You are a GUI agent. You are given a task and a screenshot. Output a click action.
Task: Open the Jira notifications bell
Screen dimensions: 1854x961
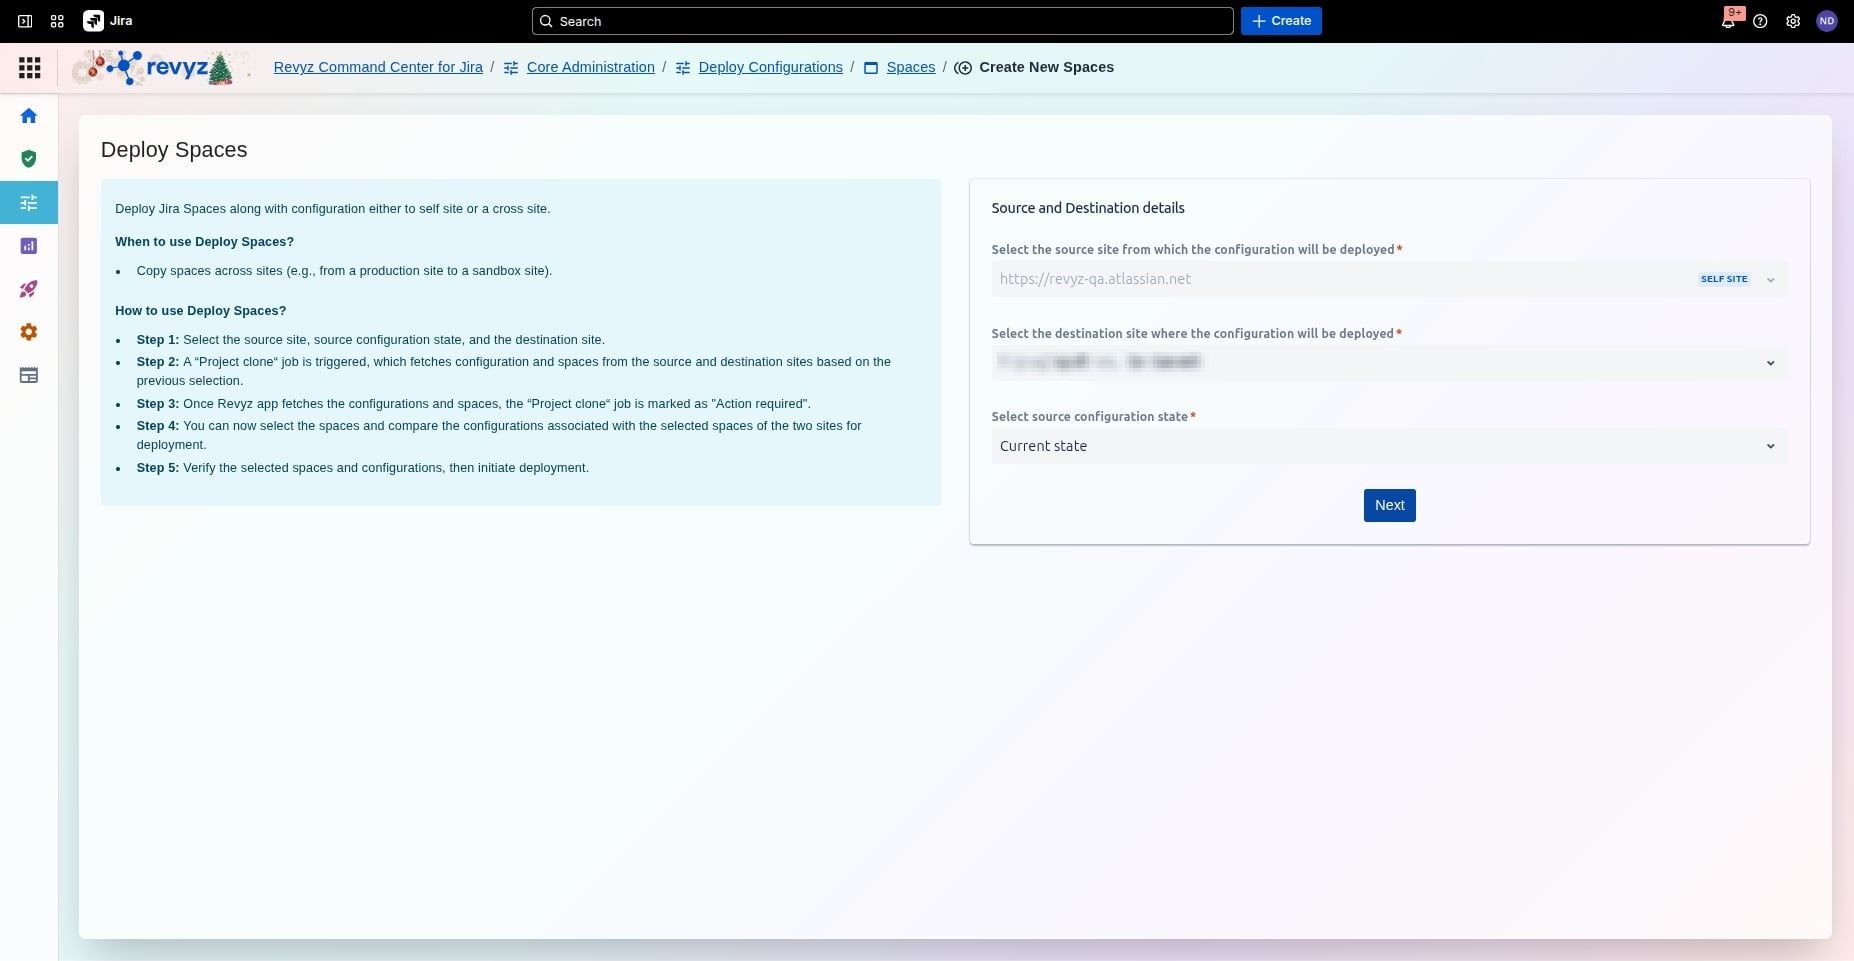click(x=1727, y=21)
